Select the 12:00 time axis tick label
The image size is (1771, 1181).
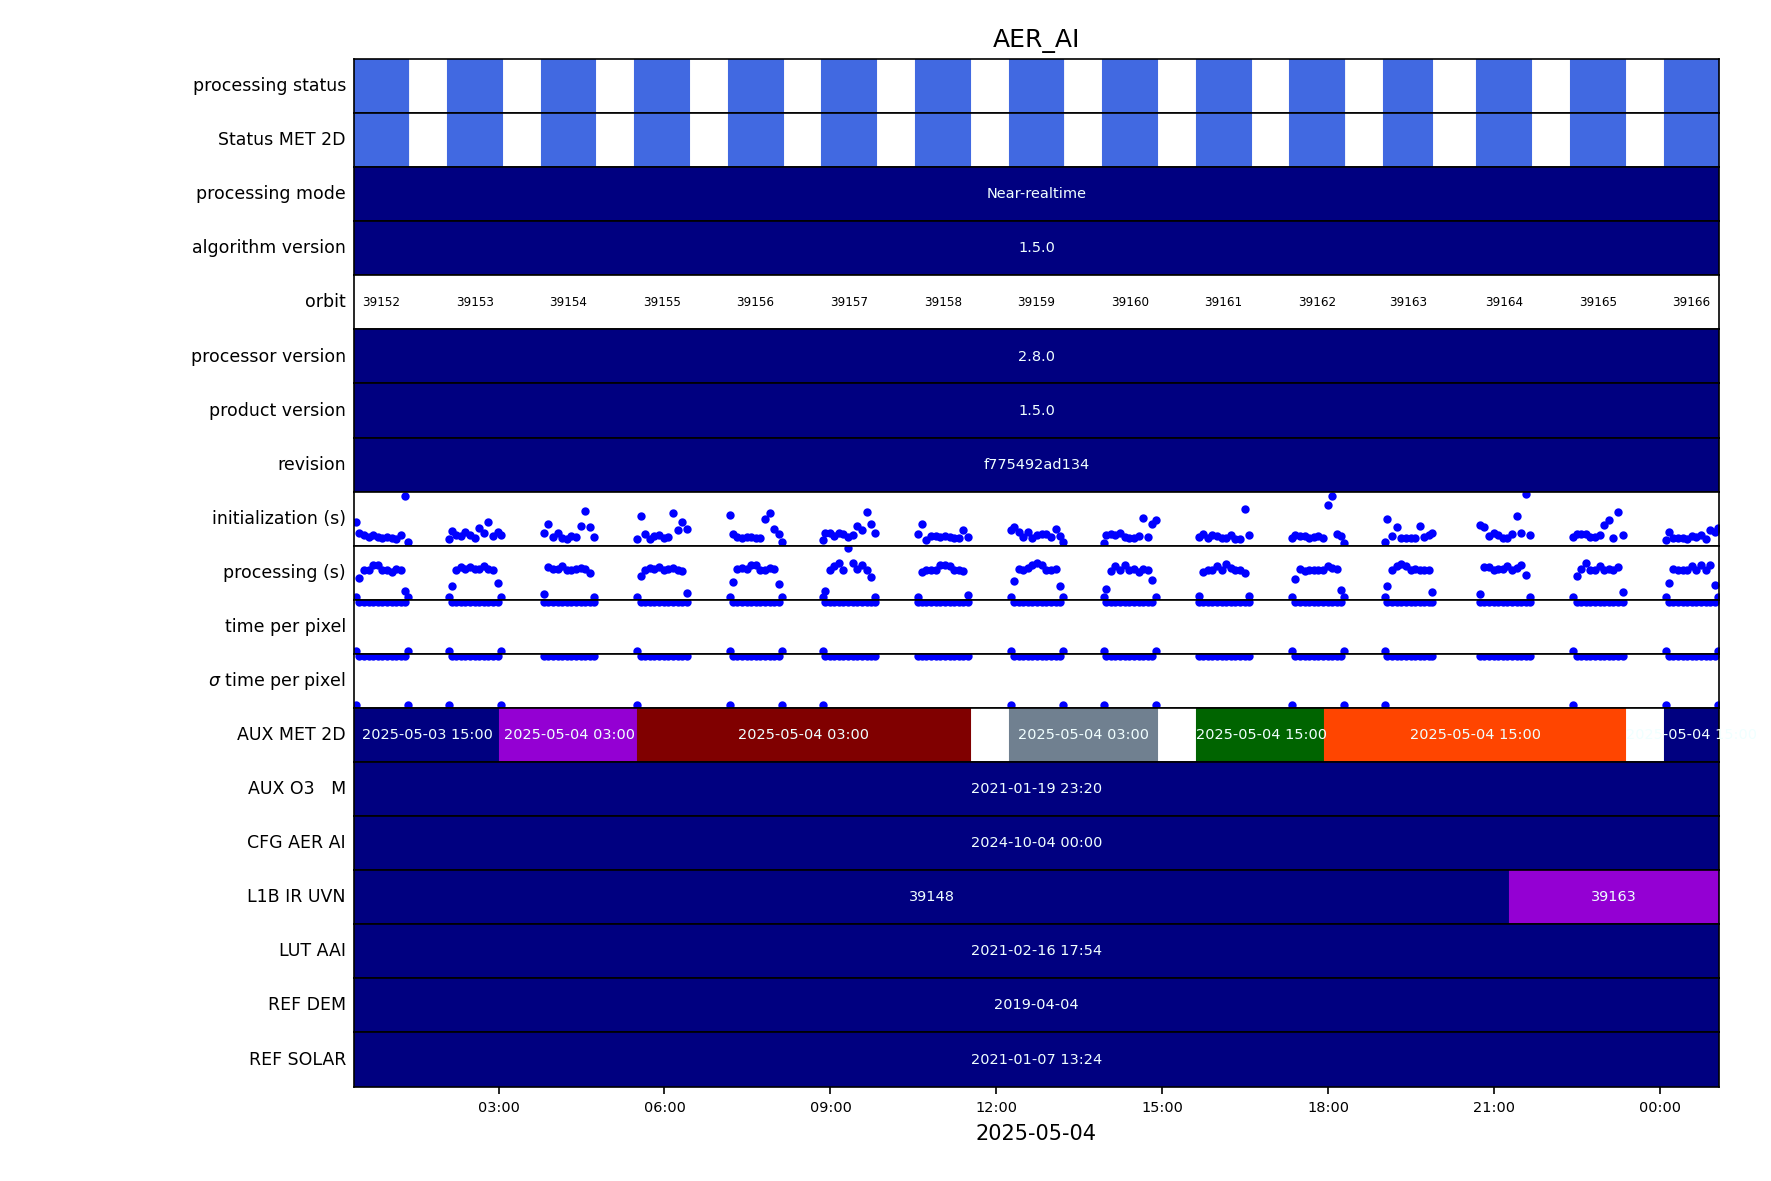[x=996, y=1107]
